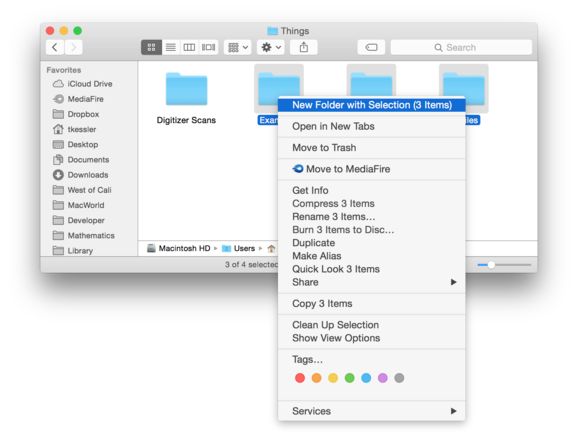The height and width of the screenshot is (439, 580).
Task: Choose Duplicate from context menu
Action: click(x=371, y=243)
